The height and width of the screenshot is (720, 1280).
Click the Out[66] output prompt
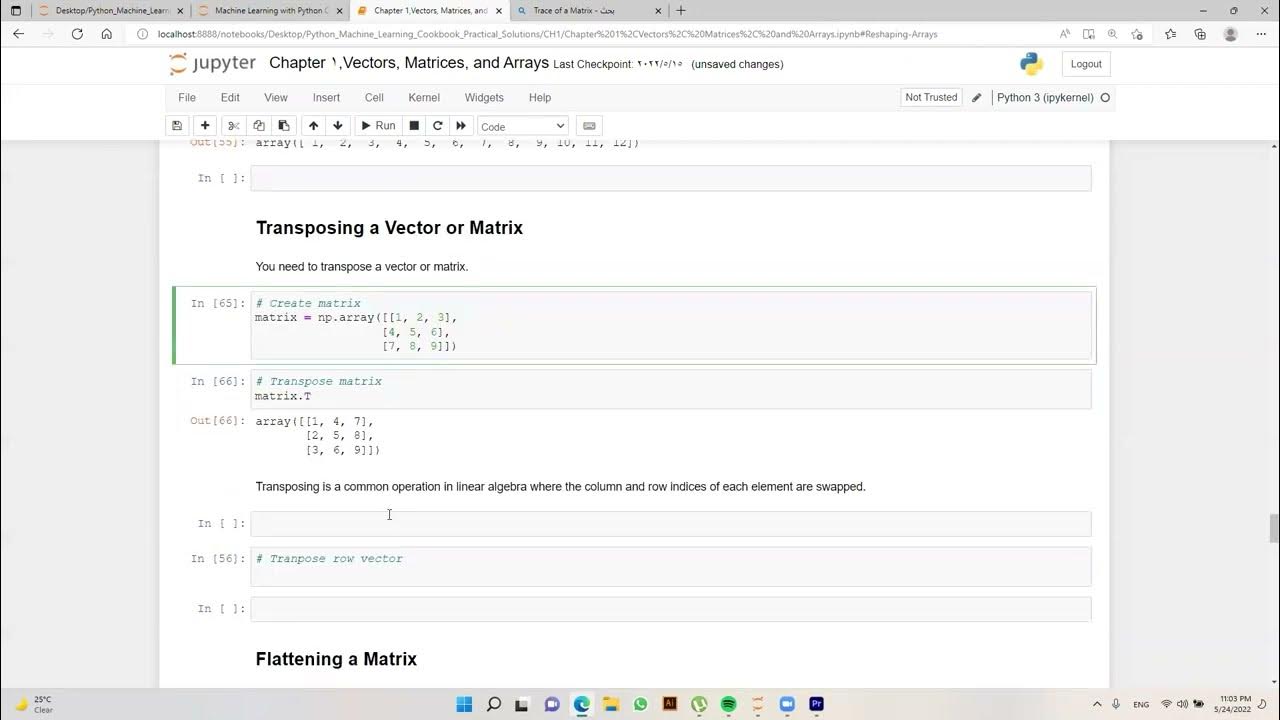tap(217, 421)
